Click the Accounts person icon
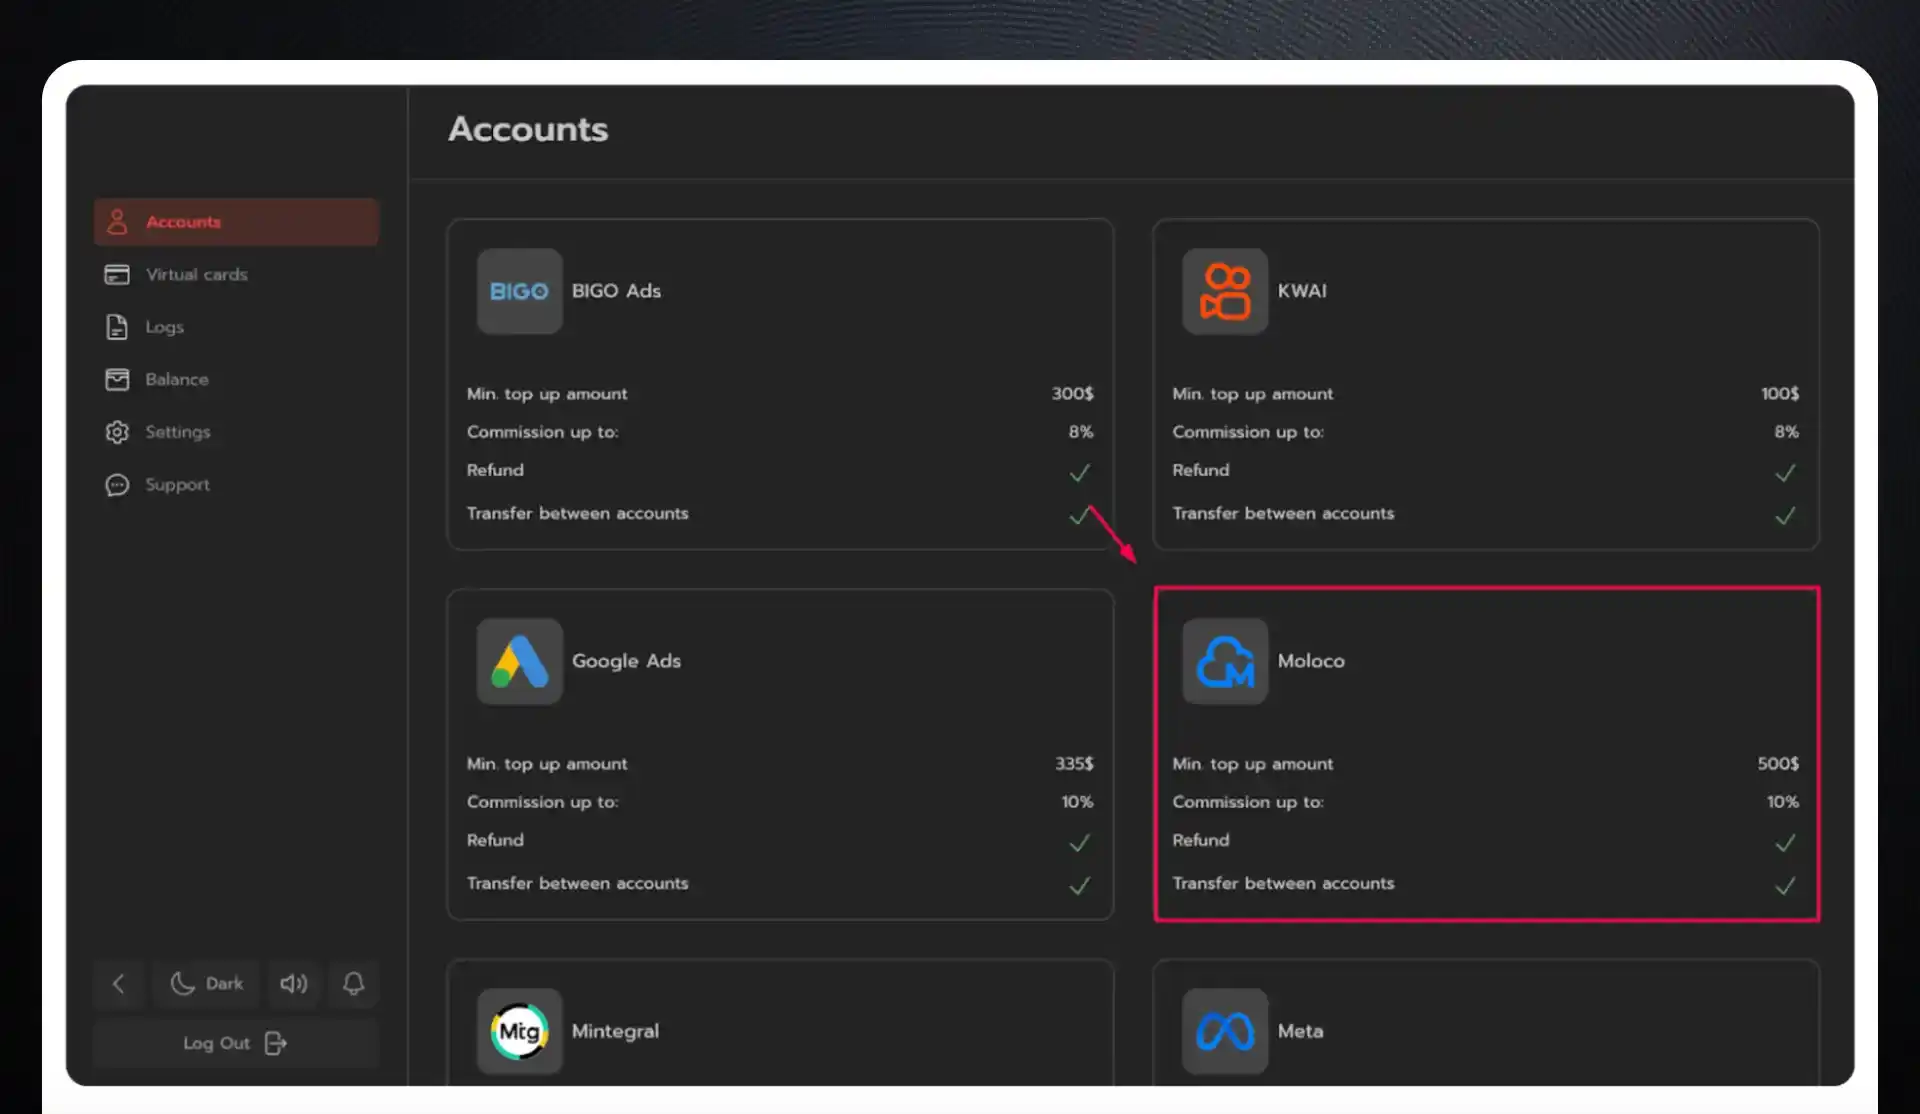Image resolution: width=1920 pixels, height=1114 pixels. [117, 222]
